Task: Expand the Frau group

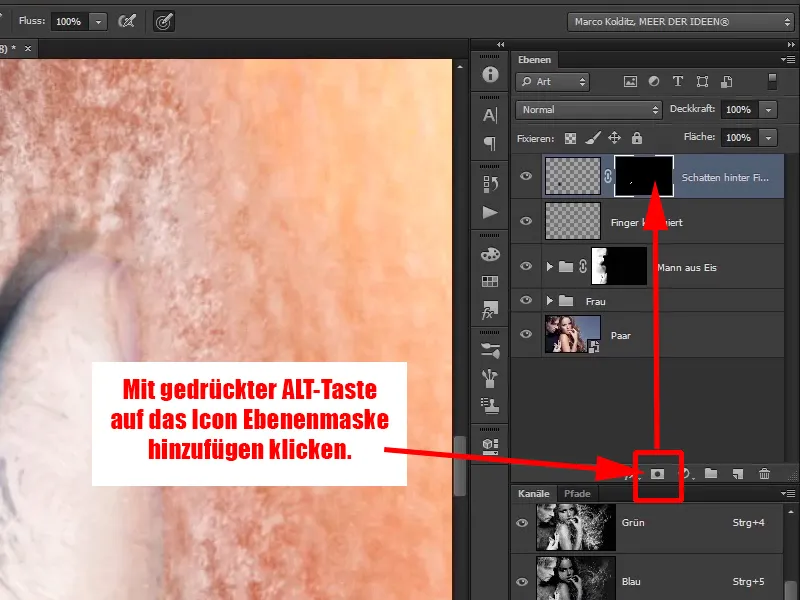Action: pos(549,301)
